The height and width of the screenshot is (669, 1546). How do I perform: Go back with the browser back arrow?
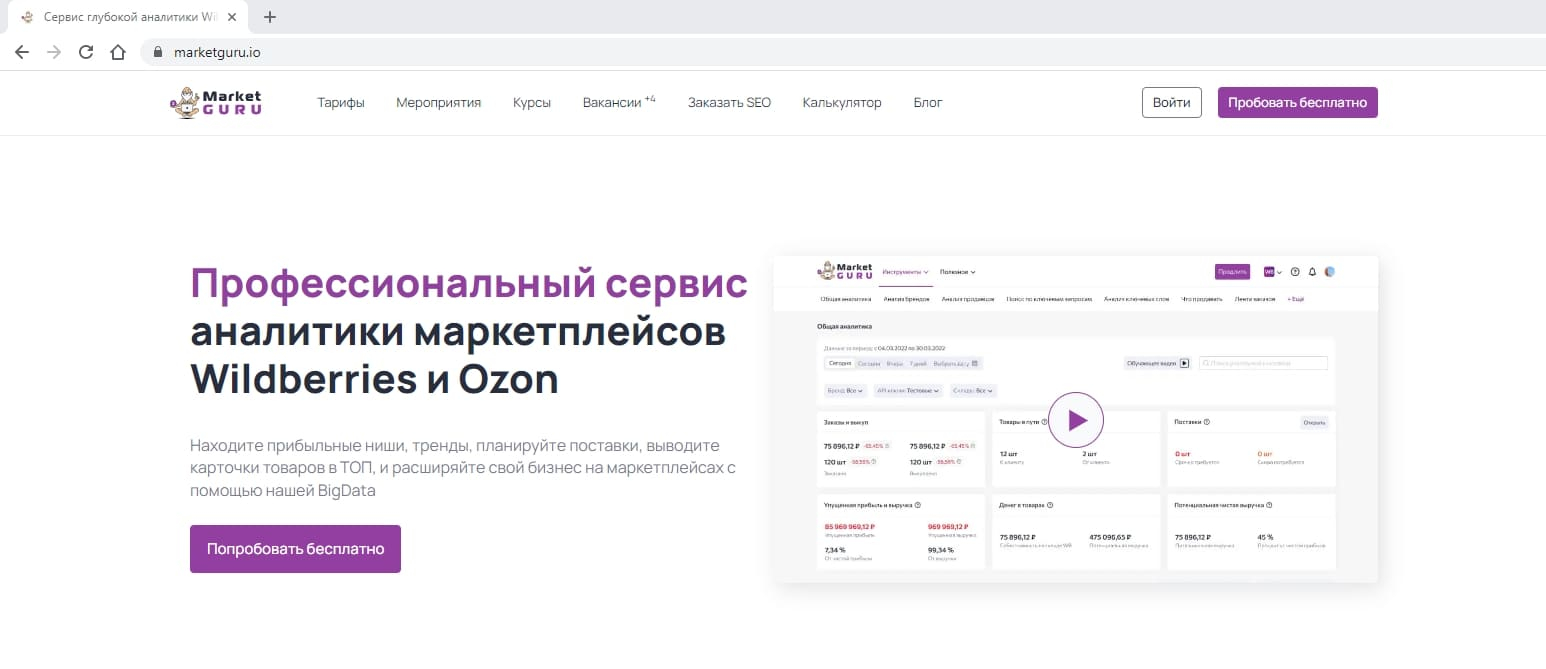(x=22, y=52)
